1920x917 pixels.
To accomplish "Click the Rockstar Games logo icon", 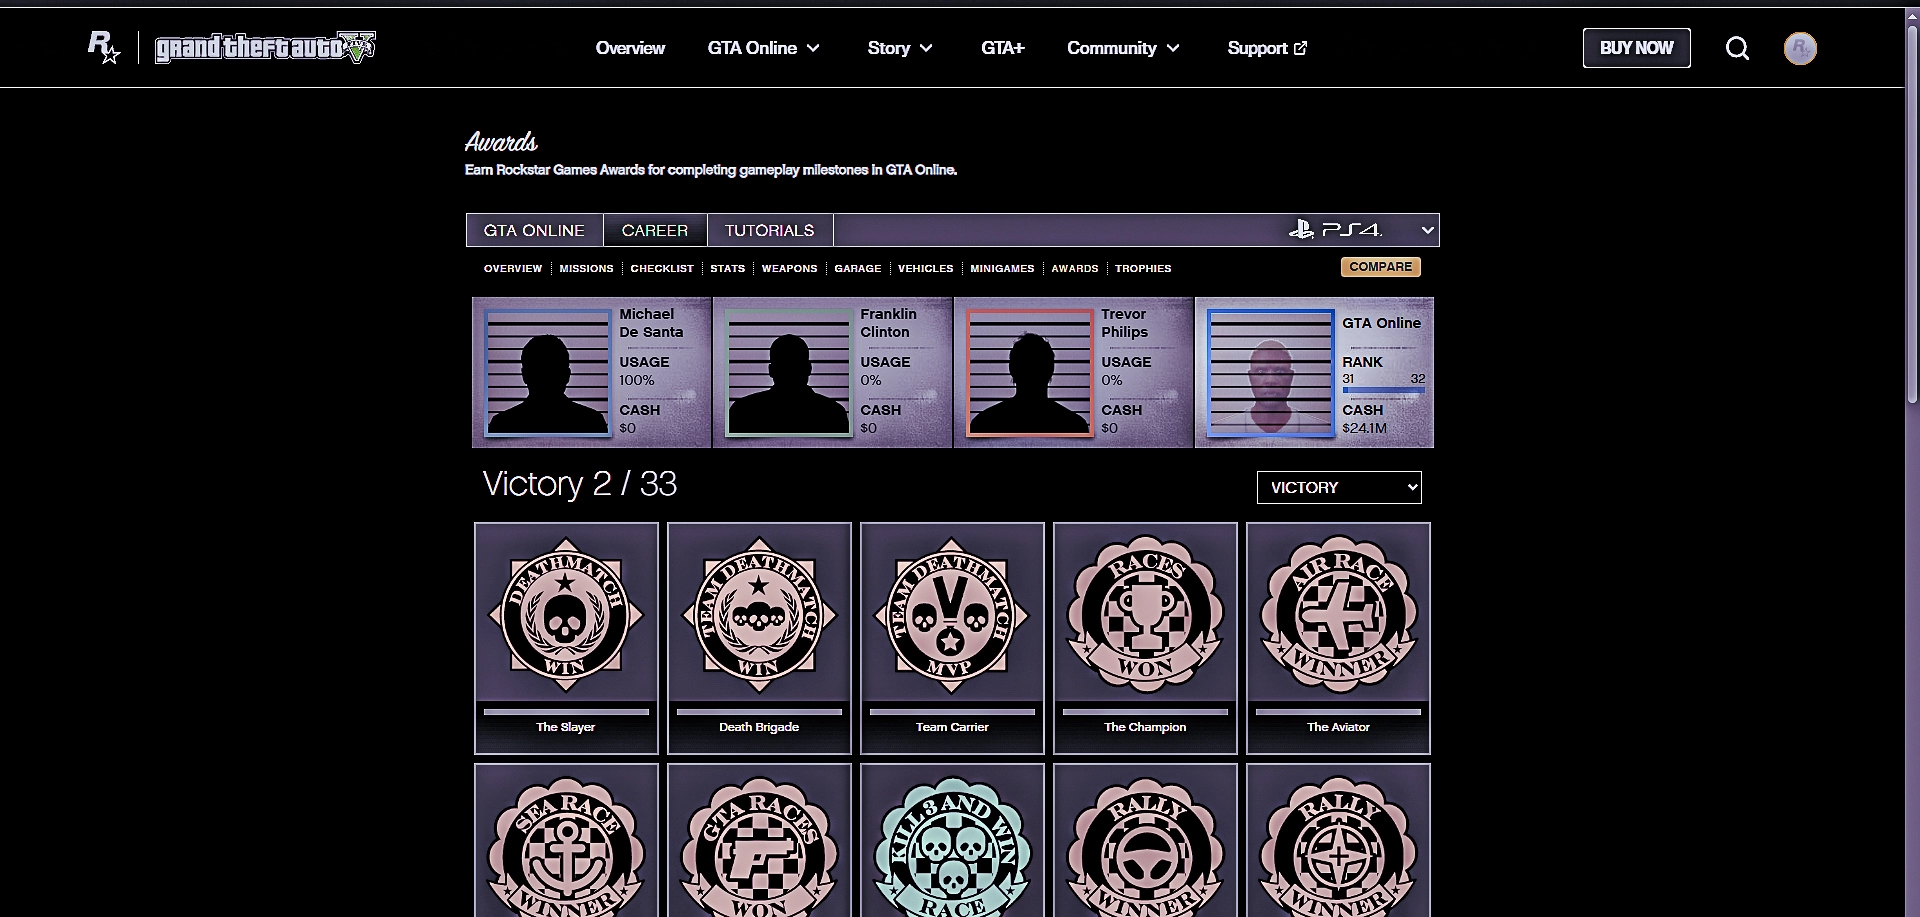I will coord(104,47).
